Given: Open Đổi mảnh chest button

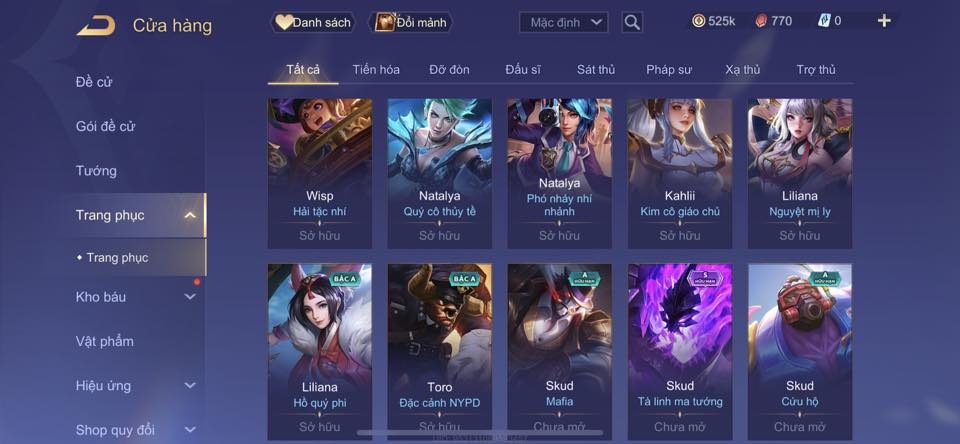Looking at the screenshot, I should click(x=410, y=23).
